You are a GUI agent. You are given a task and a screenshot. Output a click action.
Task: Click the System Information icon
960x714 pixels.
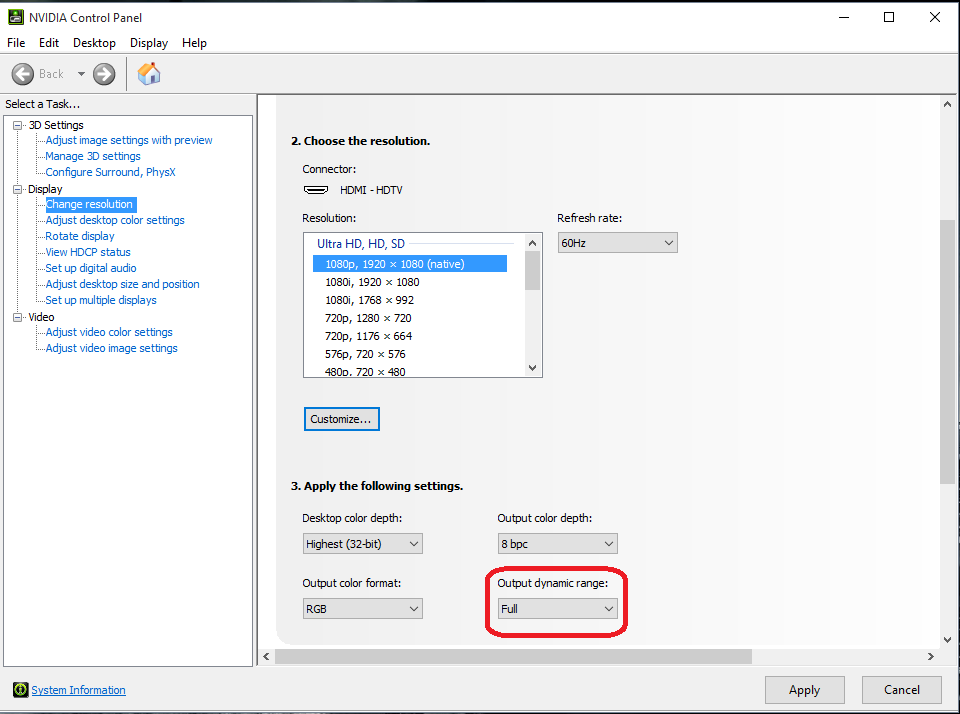(x=20, y=690)
